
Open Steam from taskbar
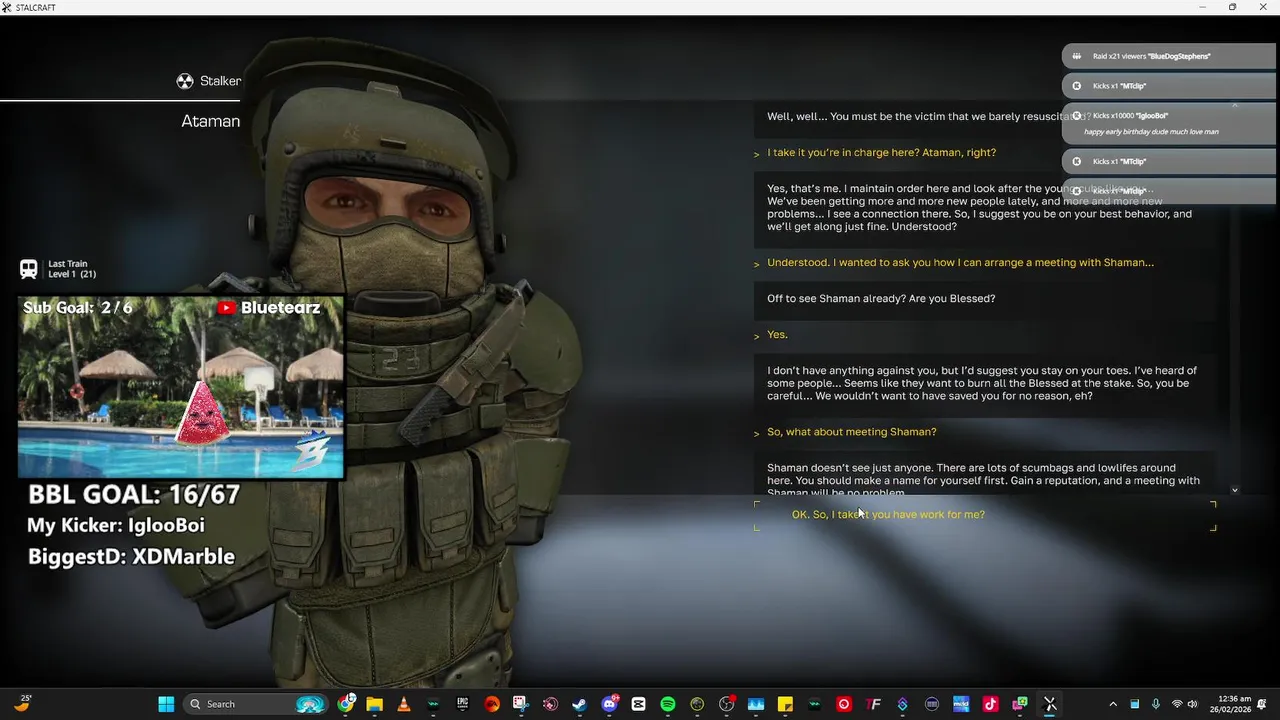(579, 704)
